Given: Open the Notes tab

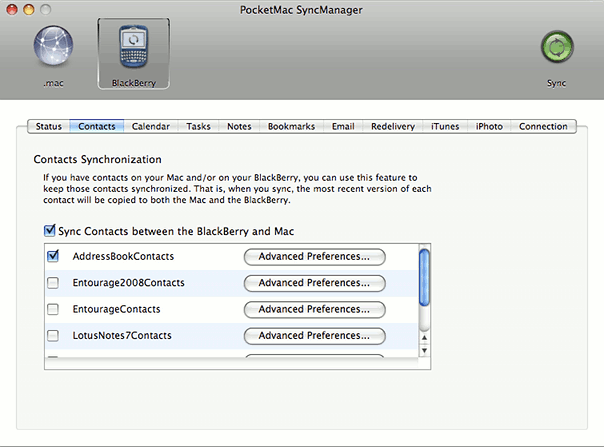Looking at the screenshot, I should point(239,126).
